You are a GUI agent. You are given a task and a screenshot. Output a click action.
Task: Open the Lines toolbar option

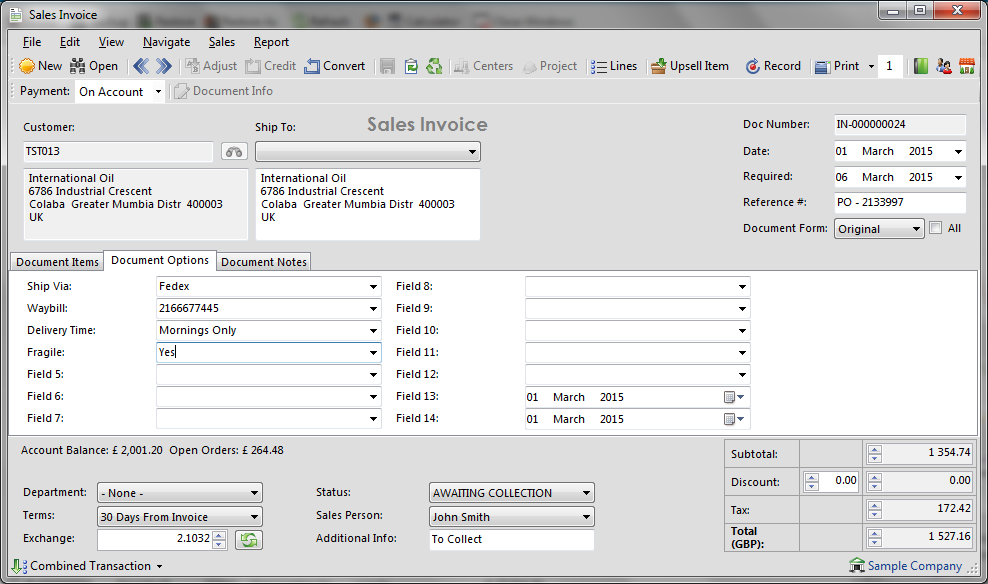(x=613, y=66)
